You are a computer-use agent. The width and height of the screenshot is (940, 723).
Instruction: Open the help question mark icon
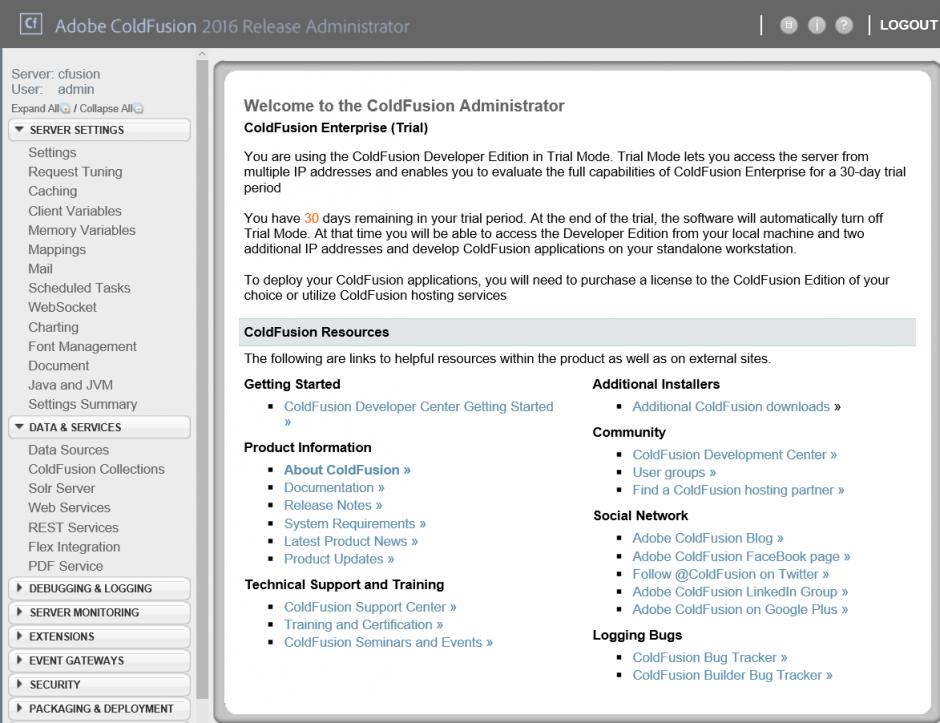coord(844,25)
